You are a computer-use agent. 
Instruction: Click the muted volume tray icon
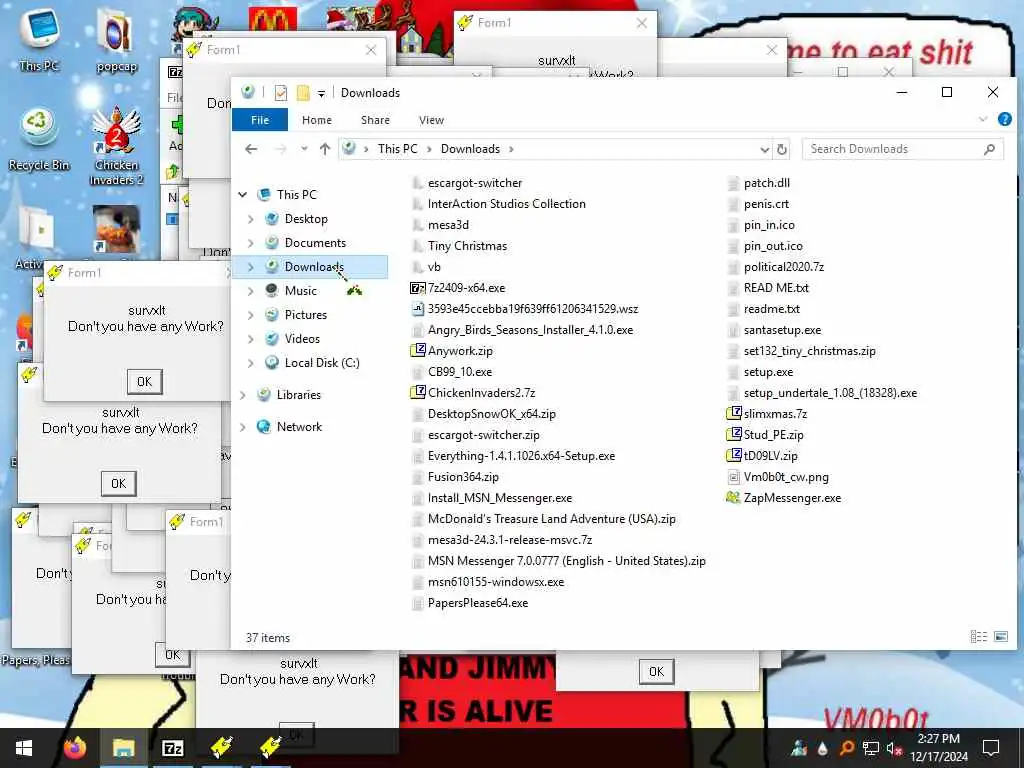point(894,748)
